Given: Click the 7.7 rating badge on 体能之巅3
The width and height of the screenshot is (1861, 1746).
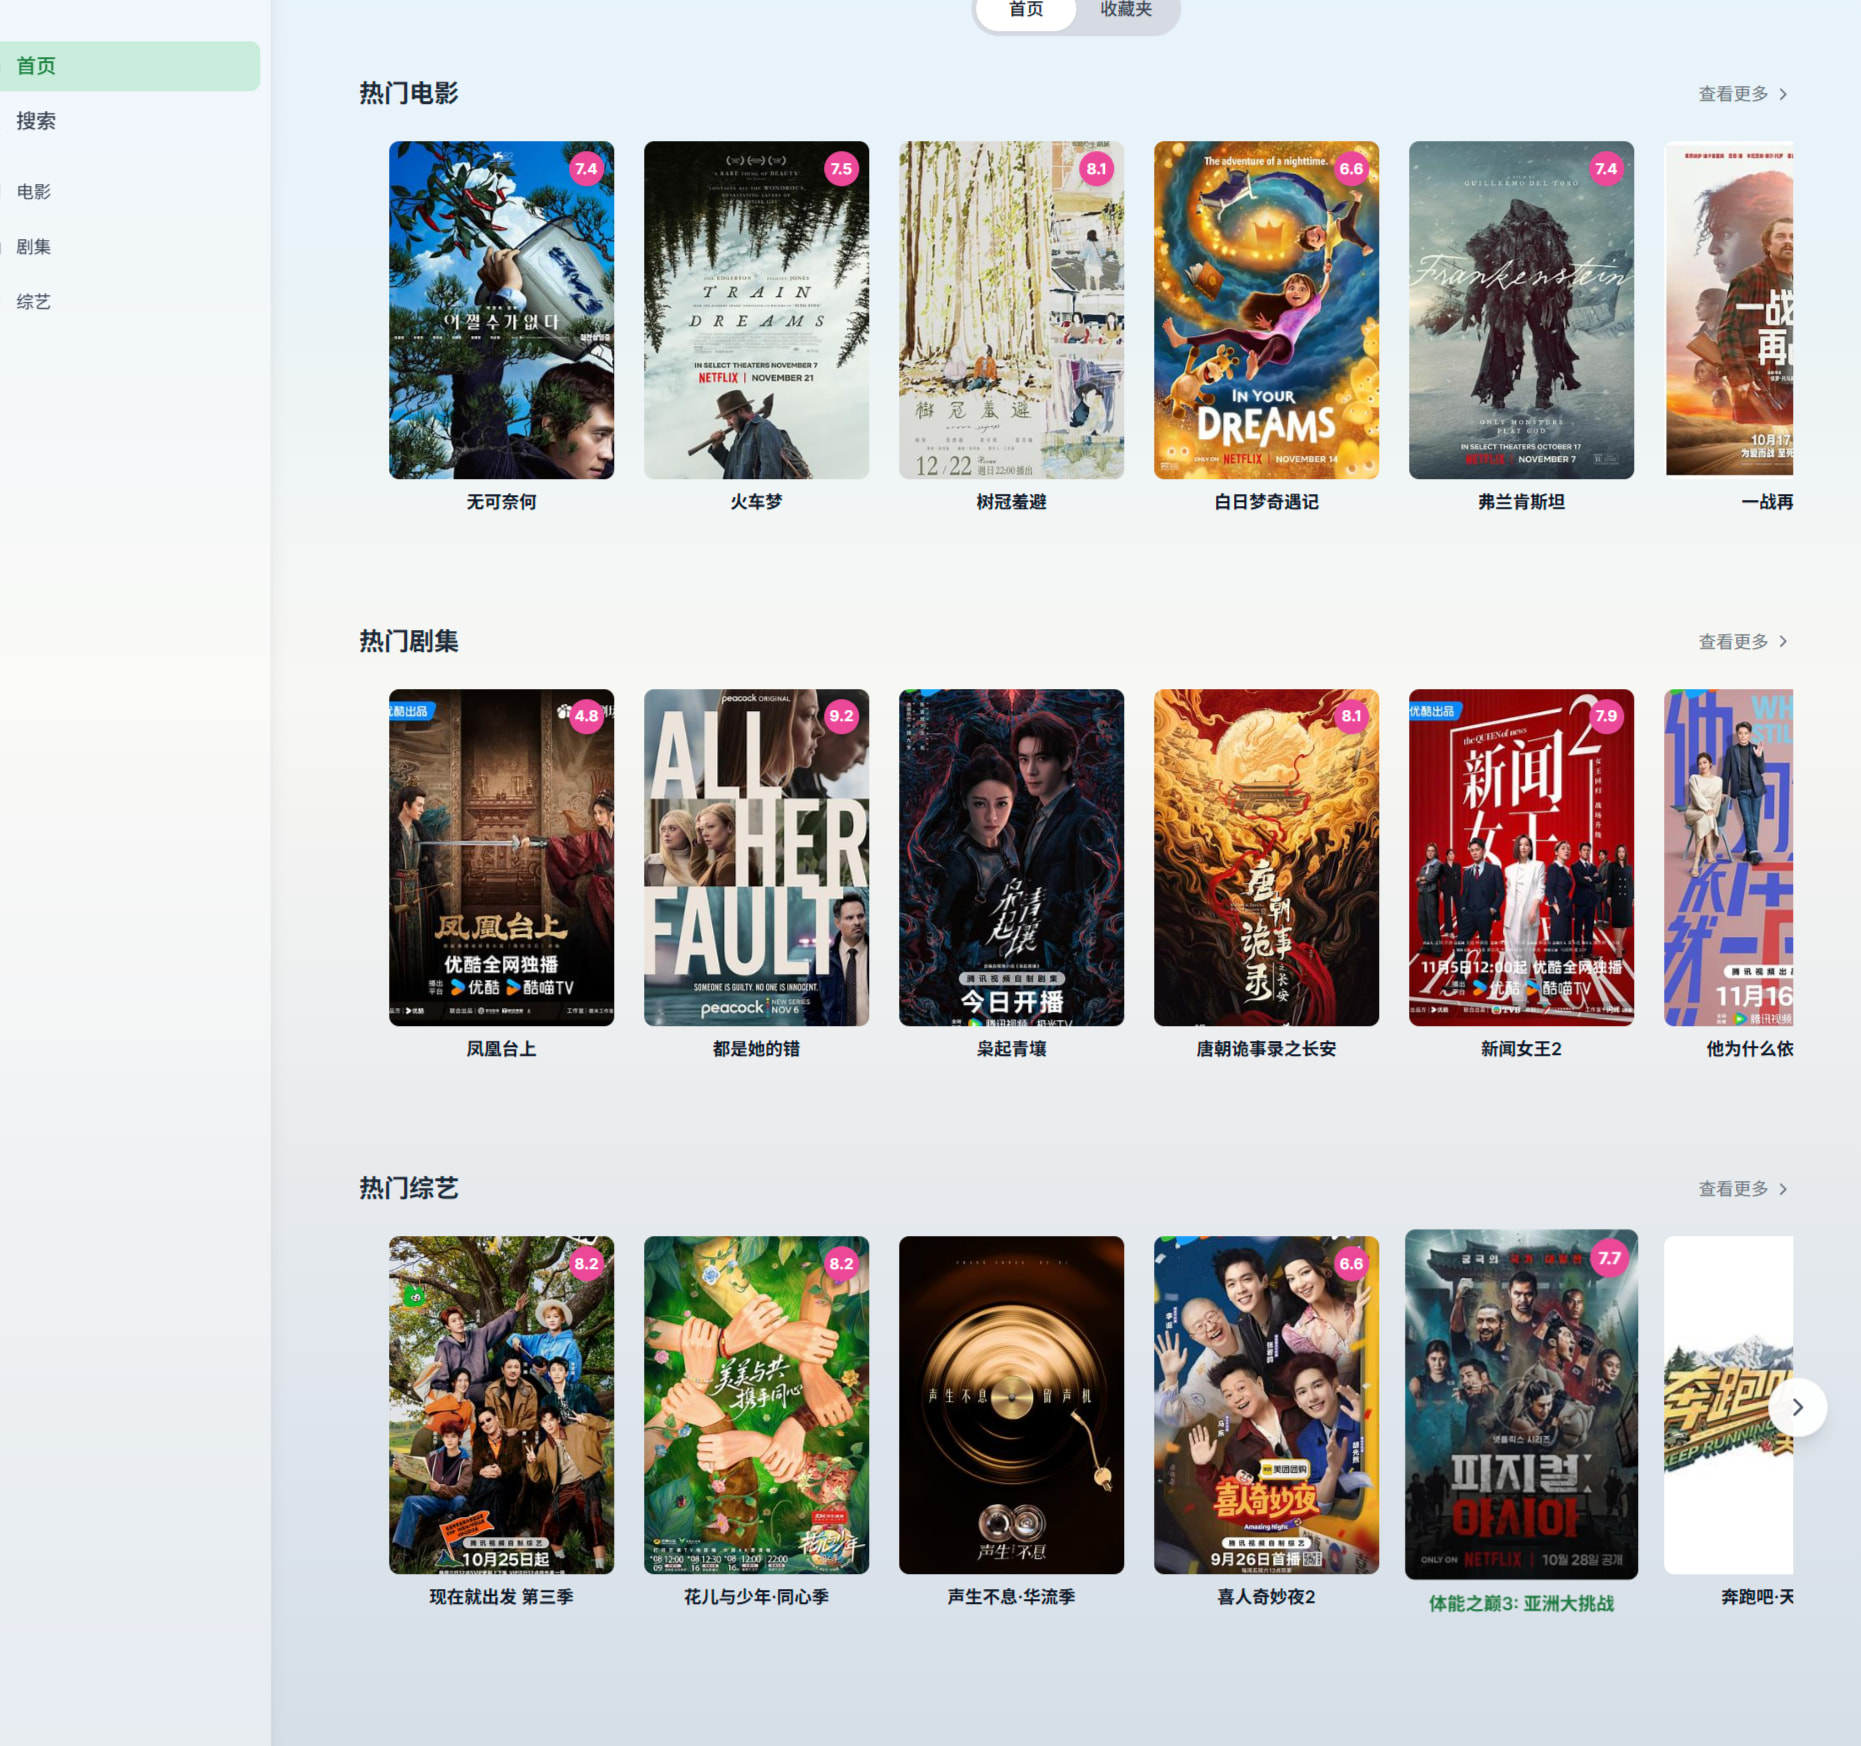Looking at the screenshot, I should [1609, 1258].
